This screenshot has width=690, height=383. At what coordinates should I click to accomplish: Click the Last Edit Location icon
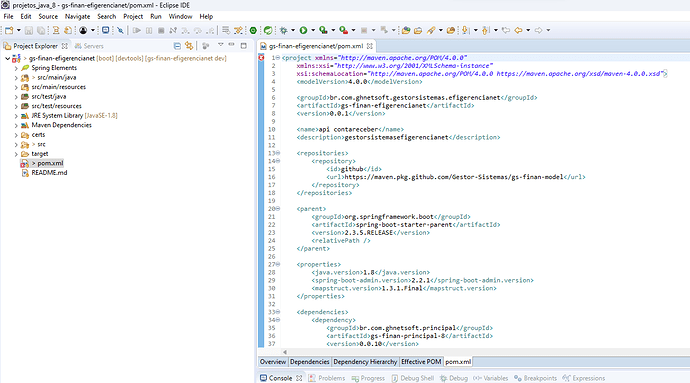(x=506, y=30)
